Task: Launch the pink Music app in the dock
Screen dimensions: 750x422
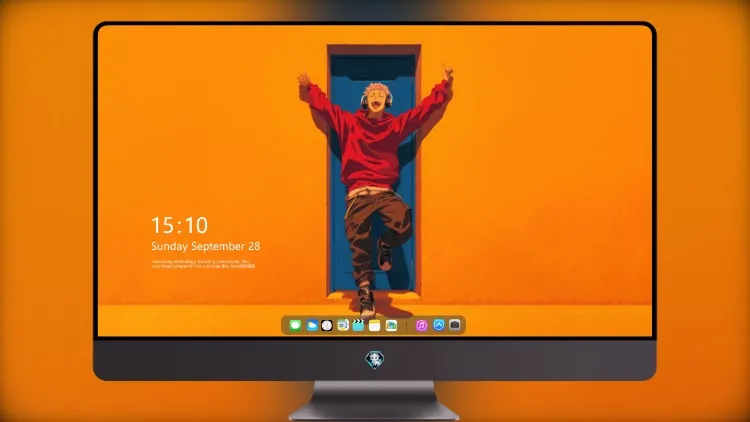Action: click(x=421, y=325)
